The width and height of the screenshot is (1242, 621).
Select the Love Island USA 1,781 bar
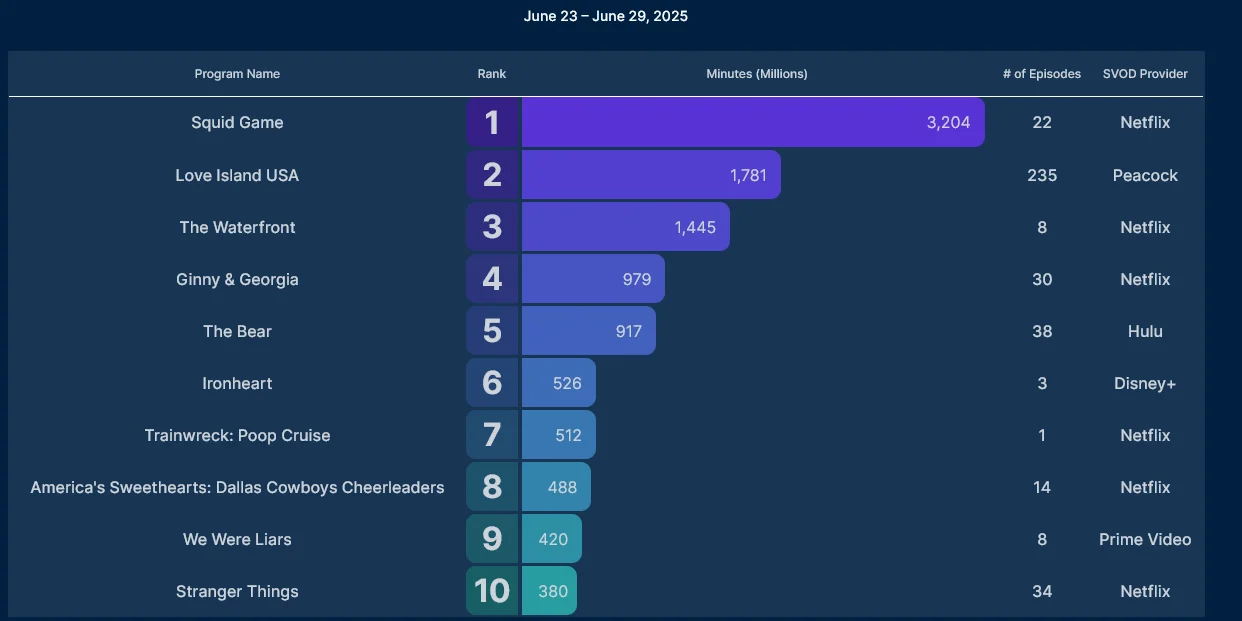coord(650,175)
